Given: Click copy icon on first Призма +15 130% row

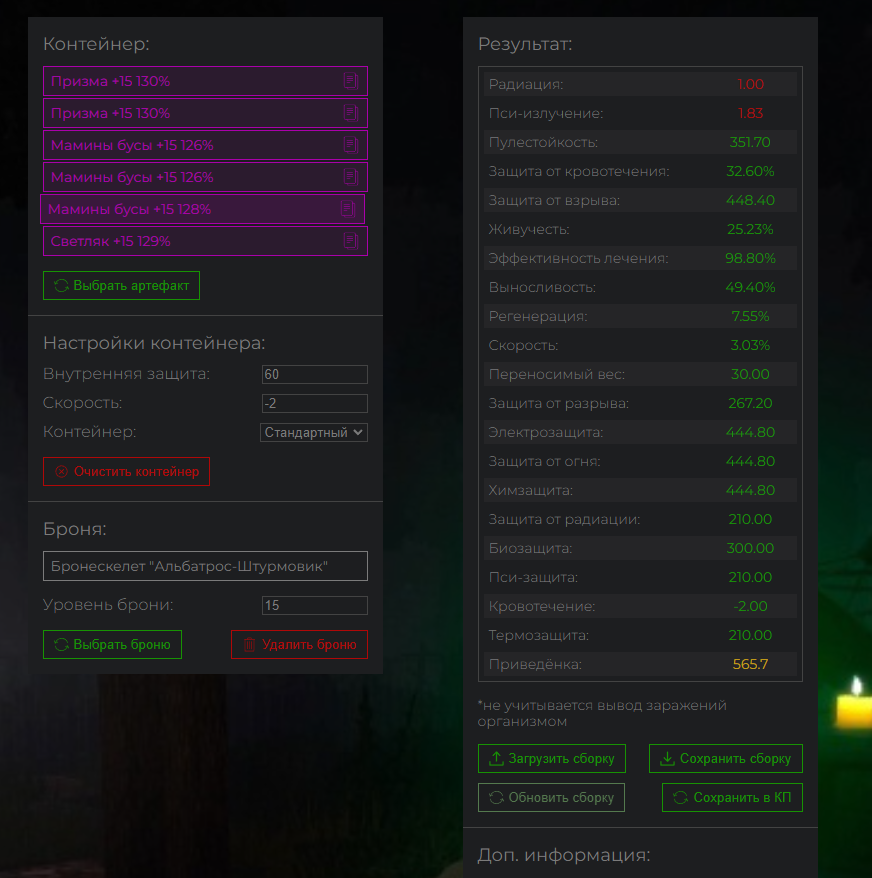Looking at the screenshot, I should tap(351, 81).
